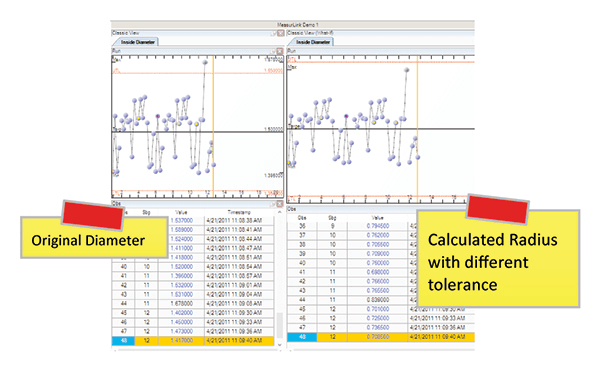Select value 1.632000 in left Obs table

pos(182,285)
